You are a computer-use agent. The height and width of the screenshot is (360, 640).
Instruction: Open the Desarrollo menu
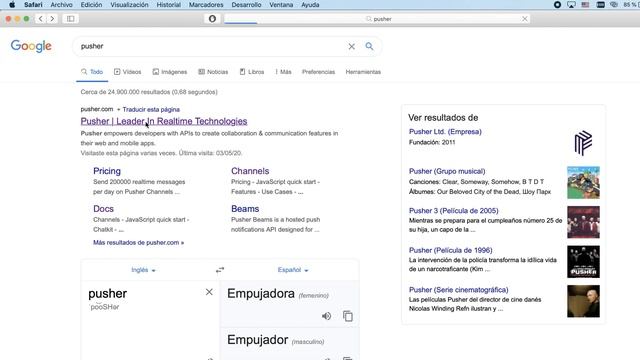point(246,5)
